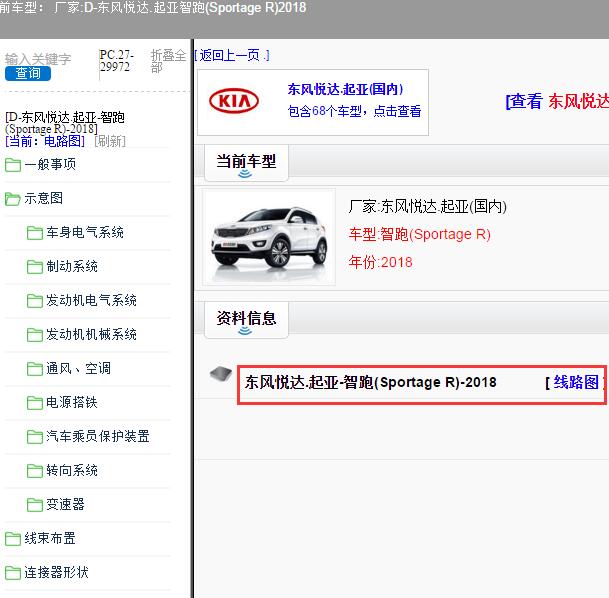
Task: Click the KIA logo
Action: [234, 101]
